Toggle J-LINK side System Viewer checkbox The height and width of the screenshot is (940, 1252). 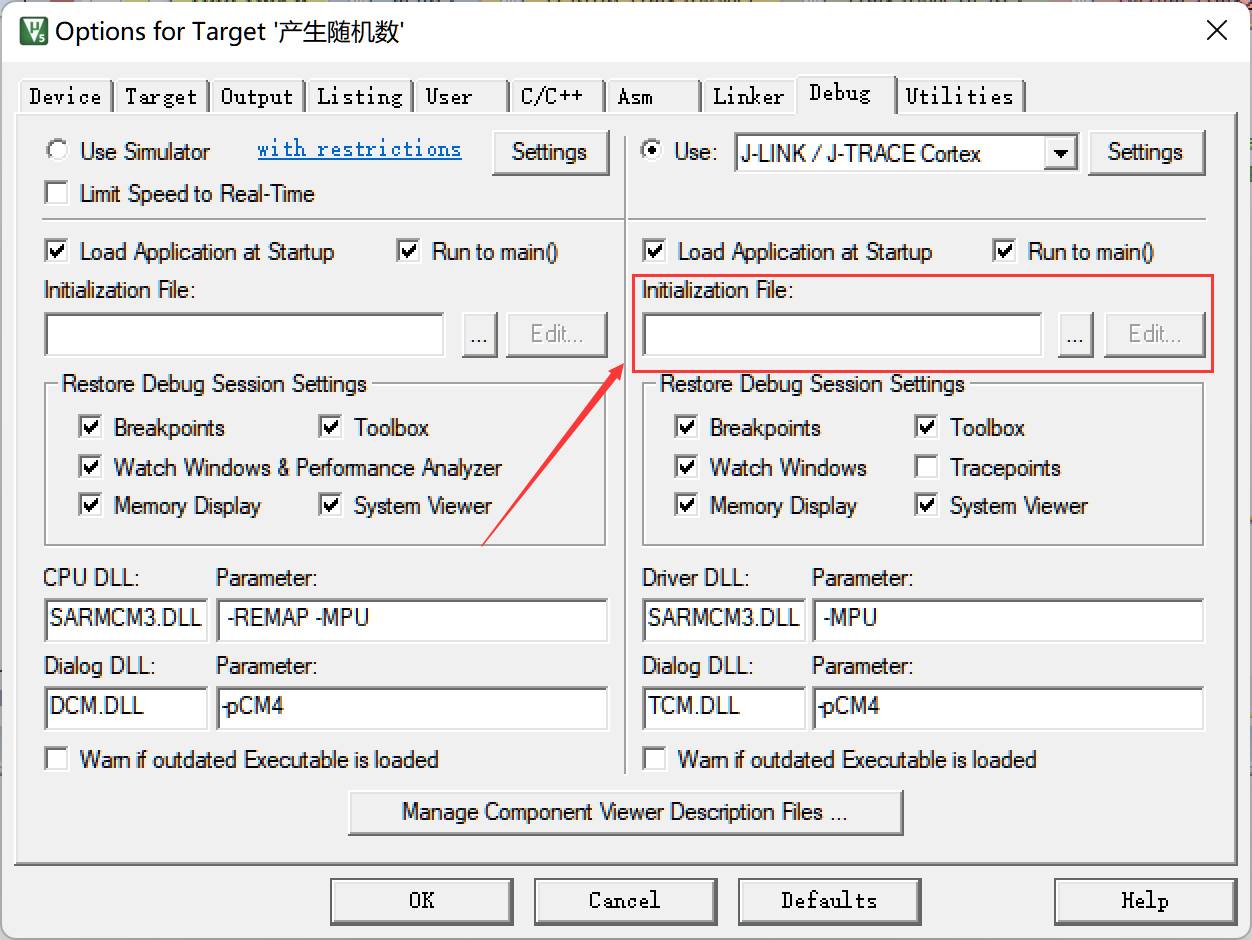pos(927,505)
